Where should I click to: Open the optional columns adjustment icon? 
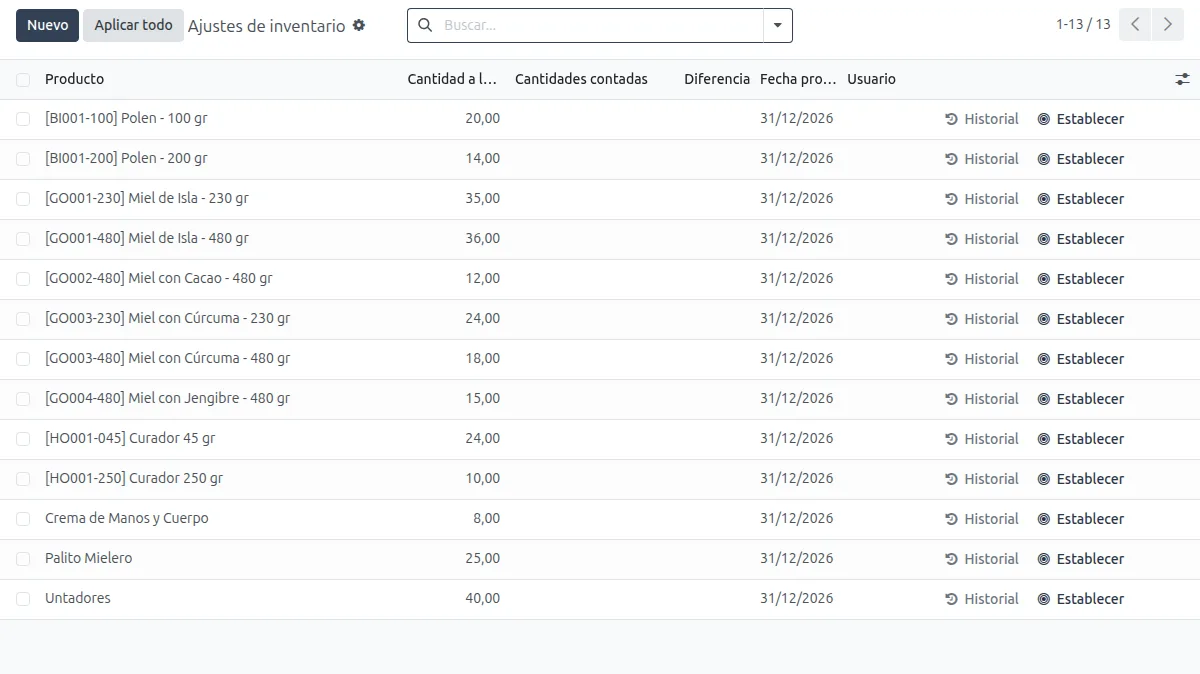pyautogui.click(x=1182, y=79)
